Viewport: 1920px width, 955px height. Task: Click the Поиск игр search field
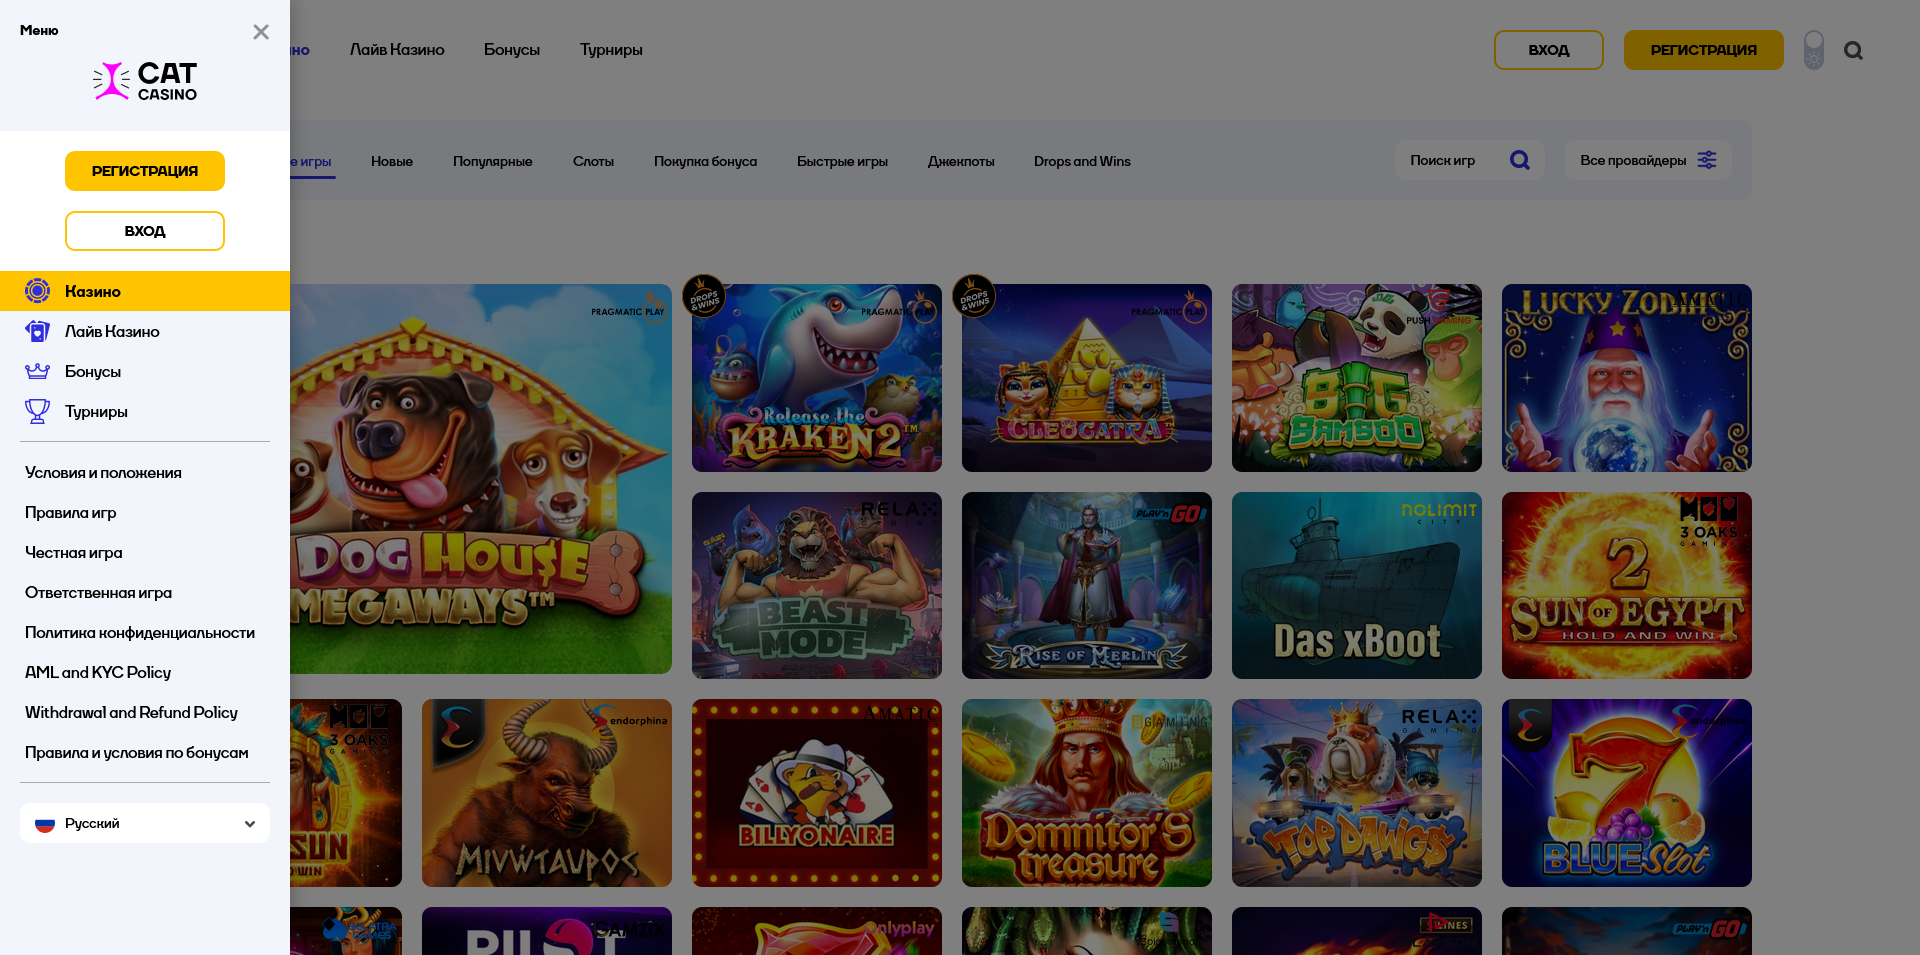pyautogui.click(x=1450, y=160)
